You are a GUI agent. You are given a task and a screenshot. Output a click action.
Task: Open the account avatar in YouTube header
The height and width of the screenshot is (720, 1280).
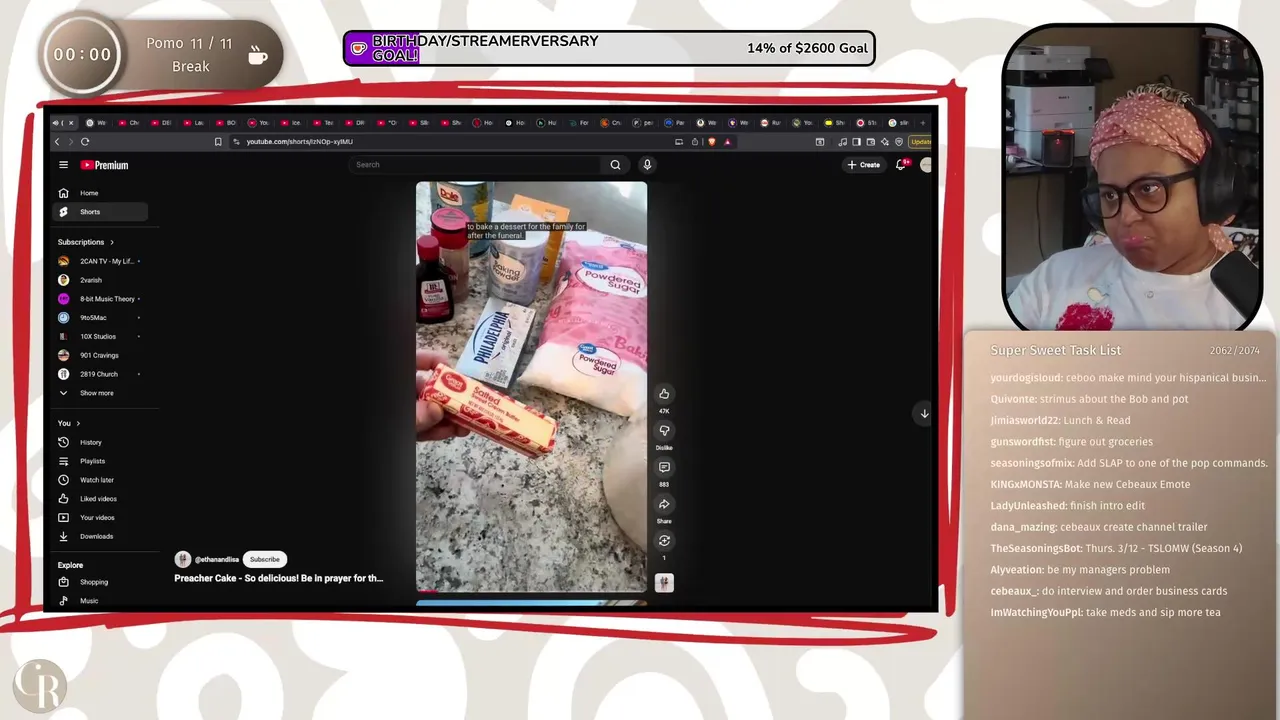click(926, 165)
